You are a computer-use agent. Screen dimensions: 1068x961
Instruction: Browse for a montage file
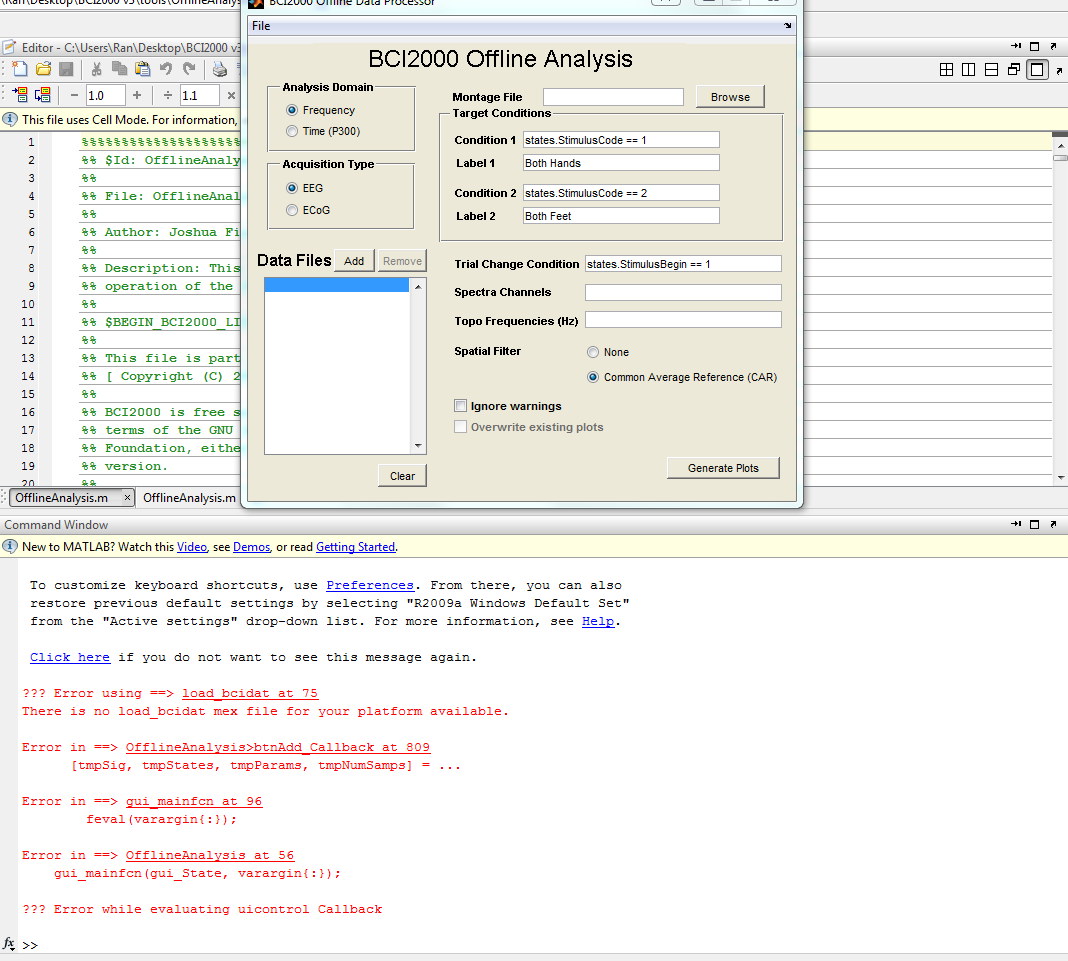730,97
